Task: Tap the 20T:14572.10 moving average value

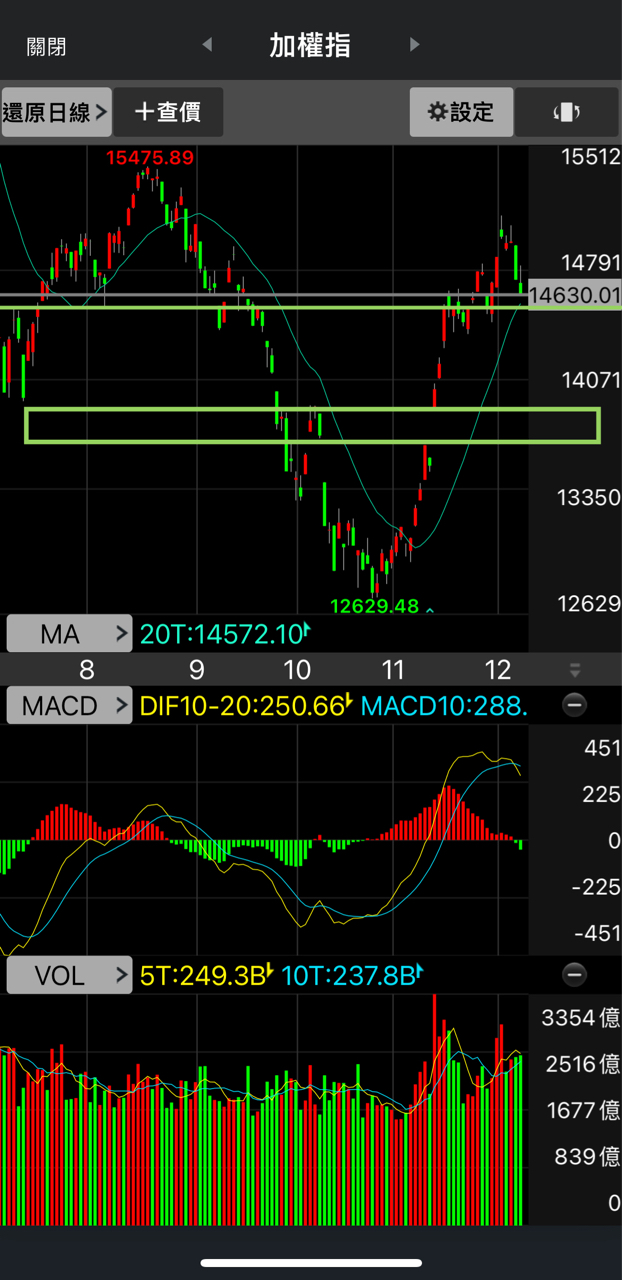Action: point(224,634)
